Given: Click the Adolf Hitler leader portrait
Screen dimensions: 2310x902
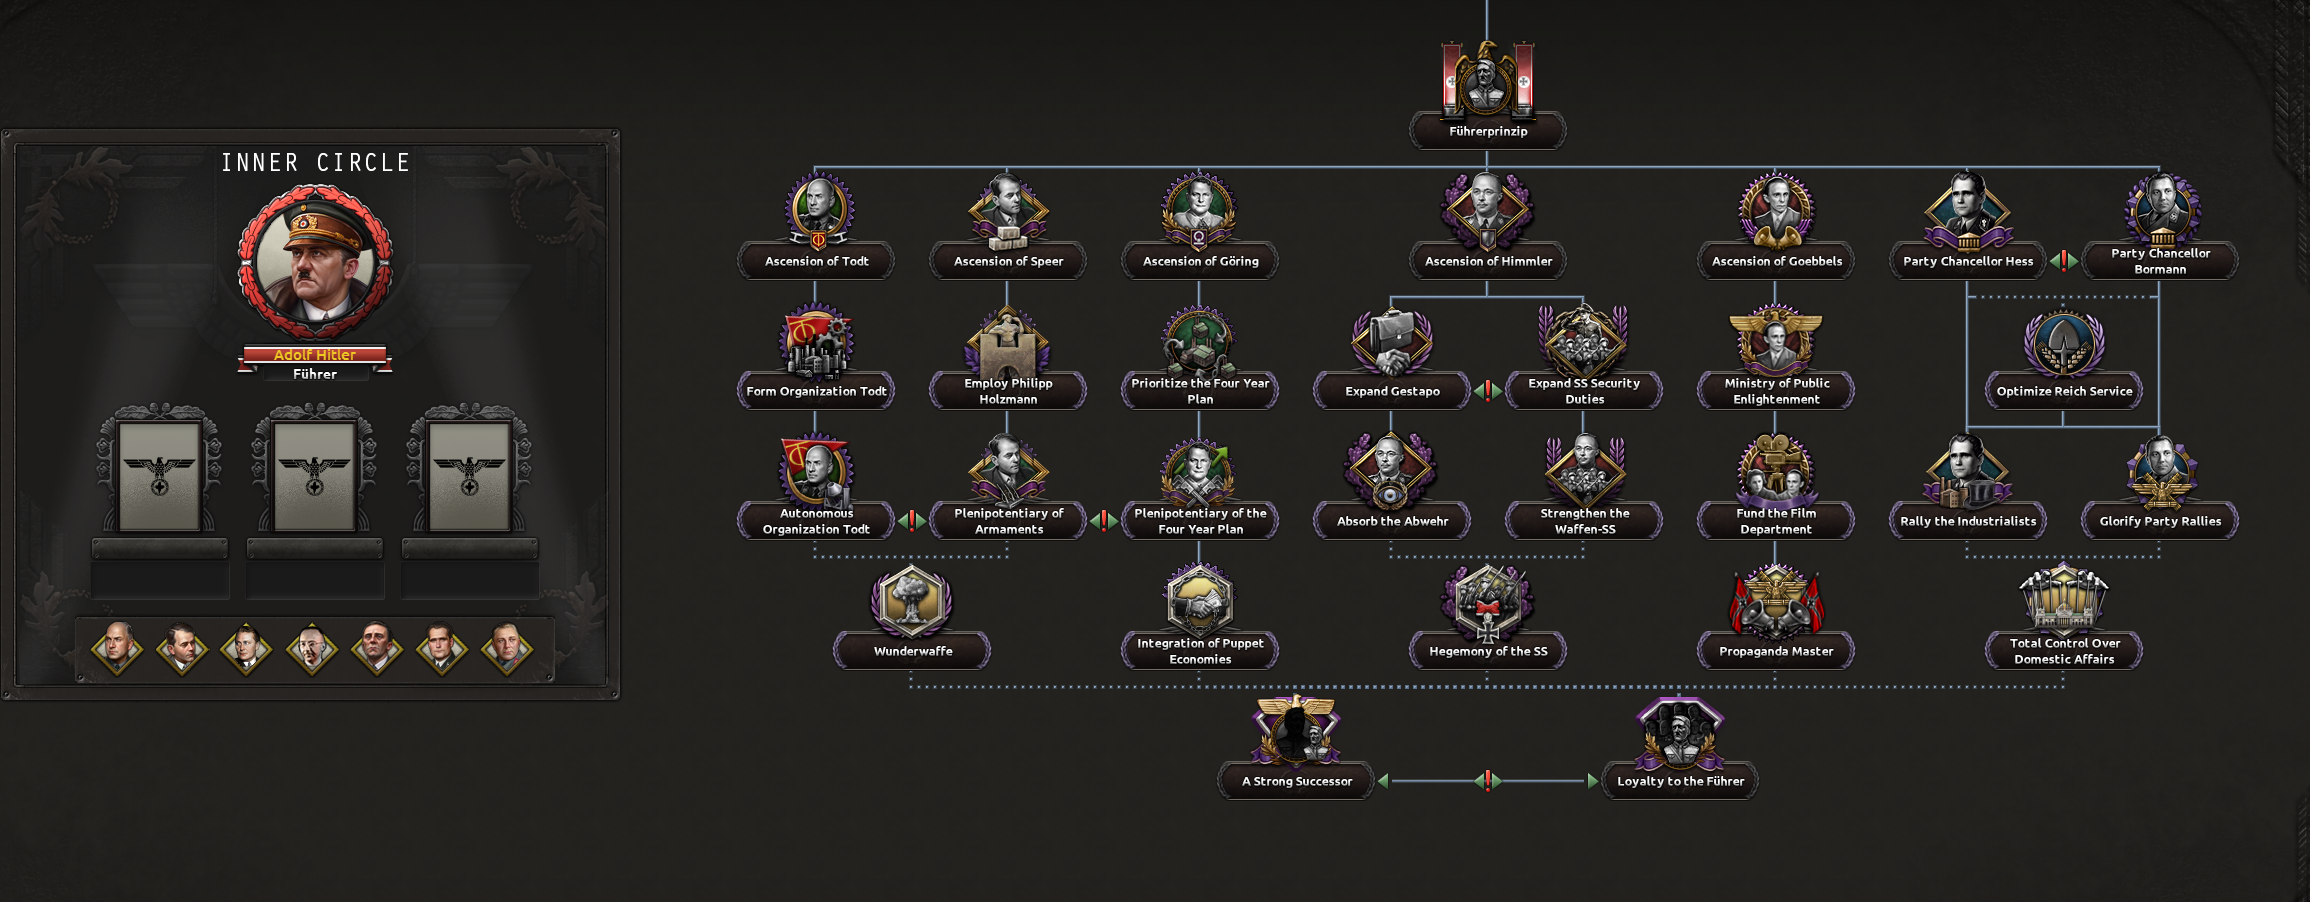Looking at the screenshot, I should pyautogui.click(x=315, y=262).
